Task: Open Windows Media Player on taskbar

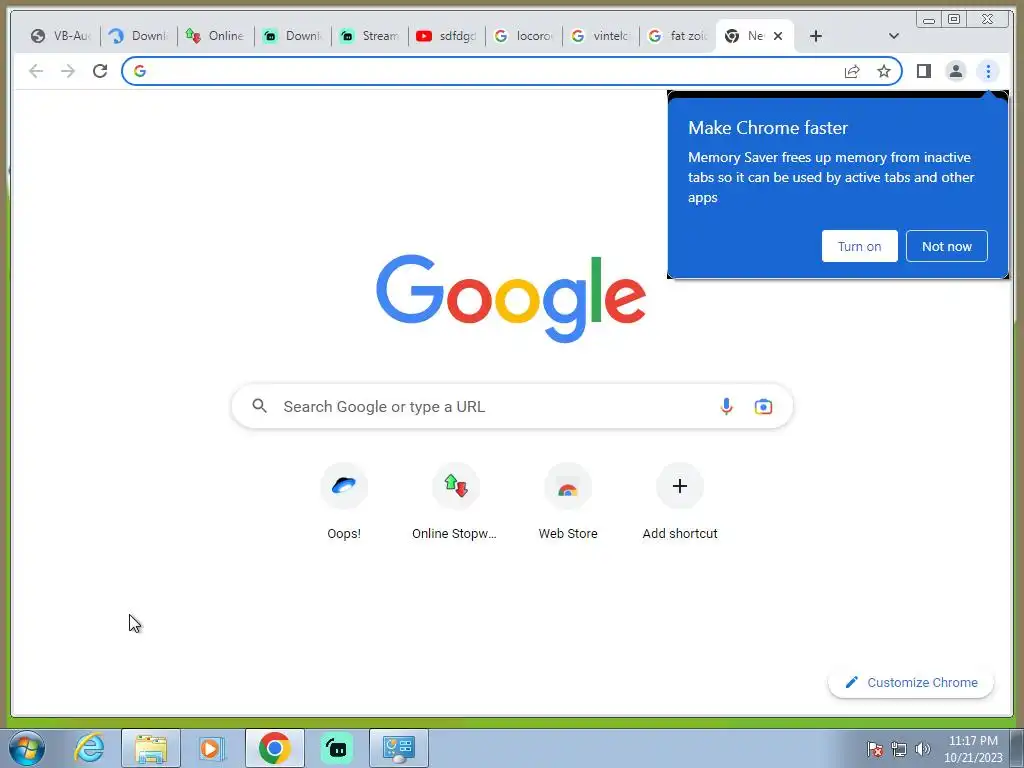Action: [x=211, y=748]
